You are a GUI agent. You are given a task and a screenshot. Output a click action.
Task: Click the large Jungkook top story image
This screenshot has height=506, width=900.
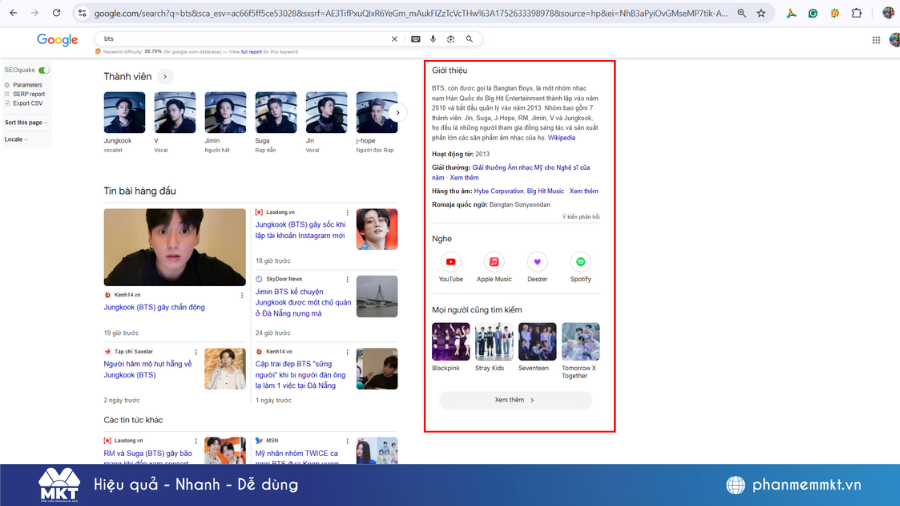174,247
